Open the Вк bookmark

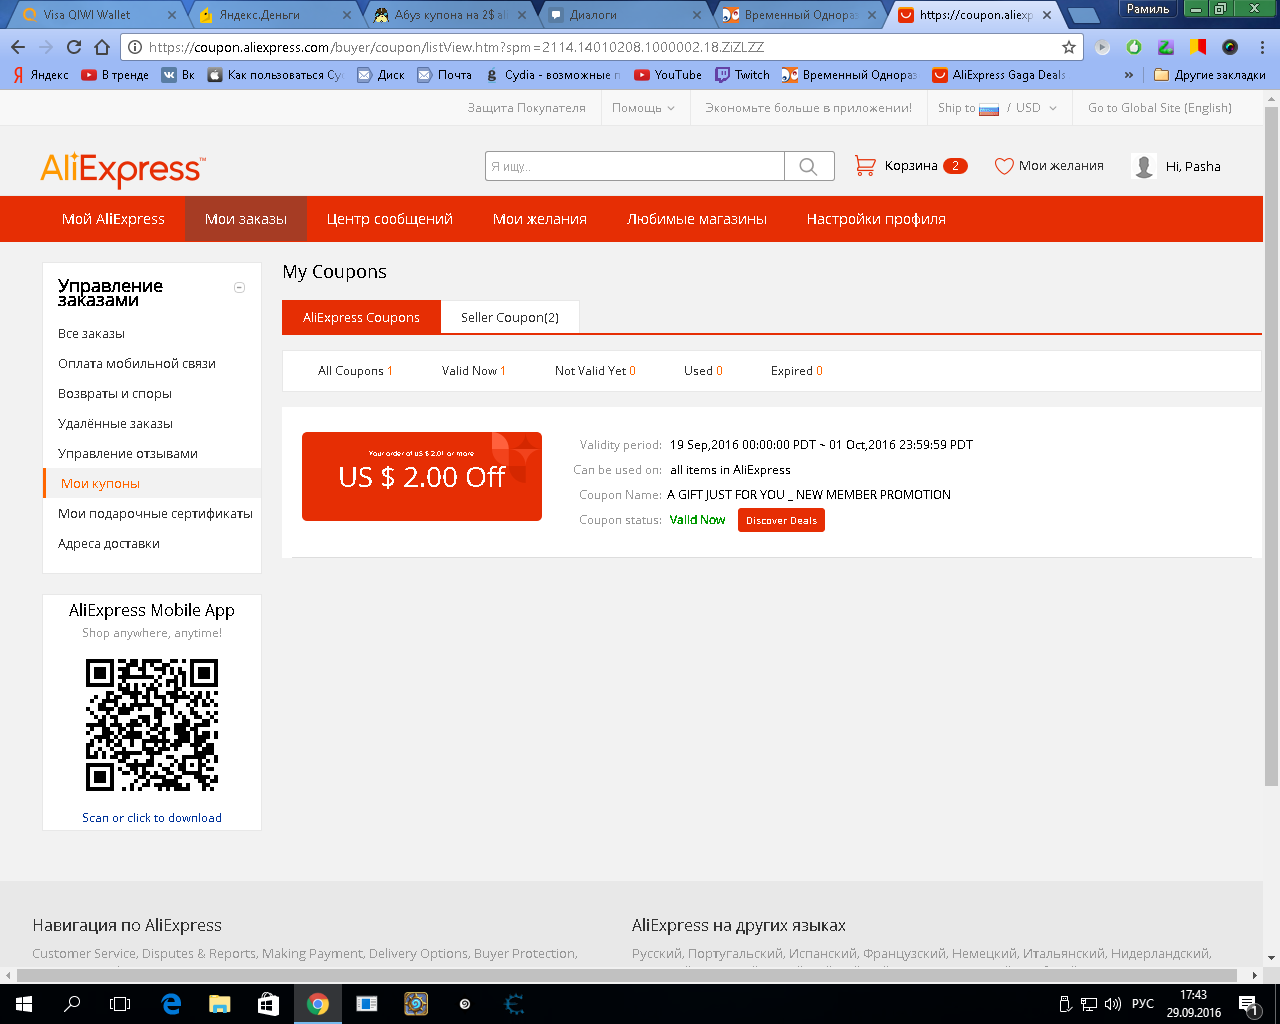[x=178, y=75]
